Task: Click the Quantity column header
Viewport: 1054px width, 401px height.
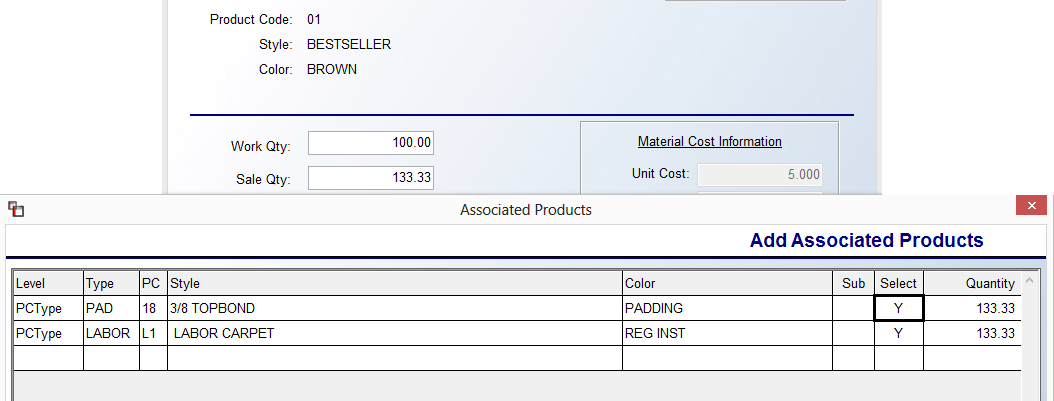Action: pos(972,283)
